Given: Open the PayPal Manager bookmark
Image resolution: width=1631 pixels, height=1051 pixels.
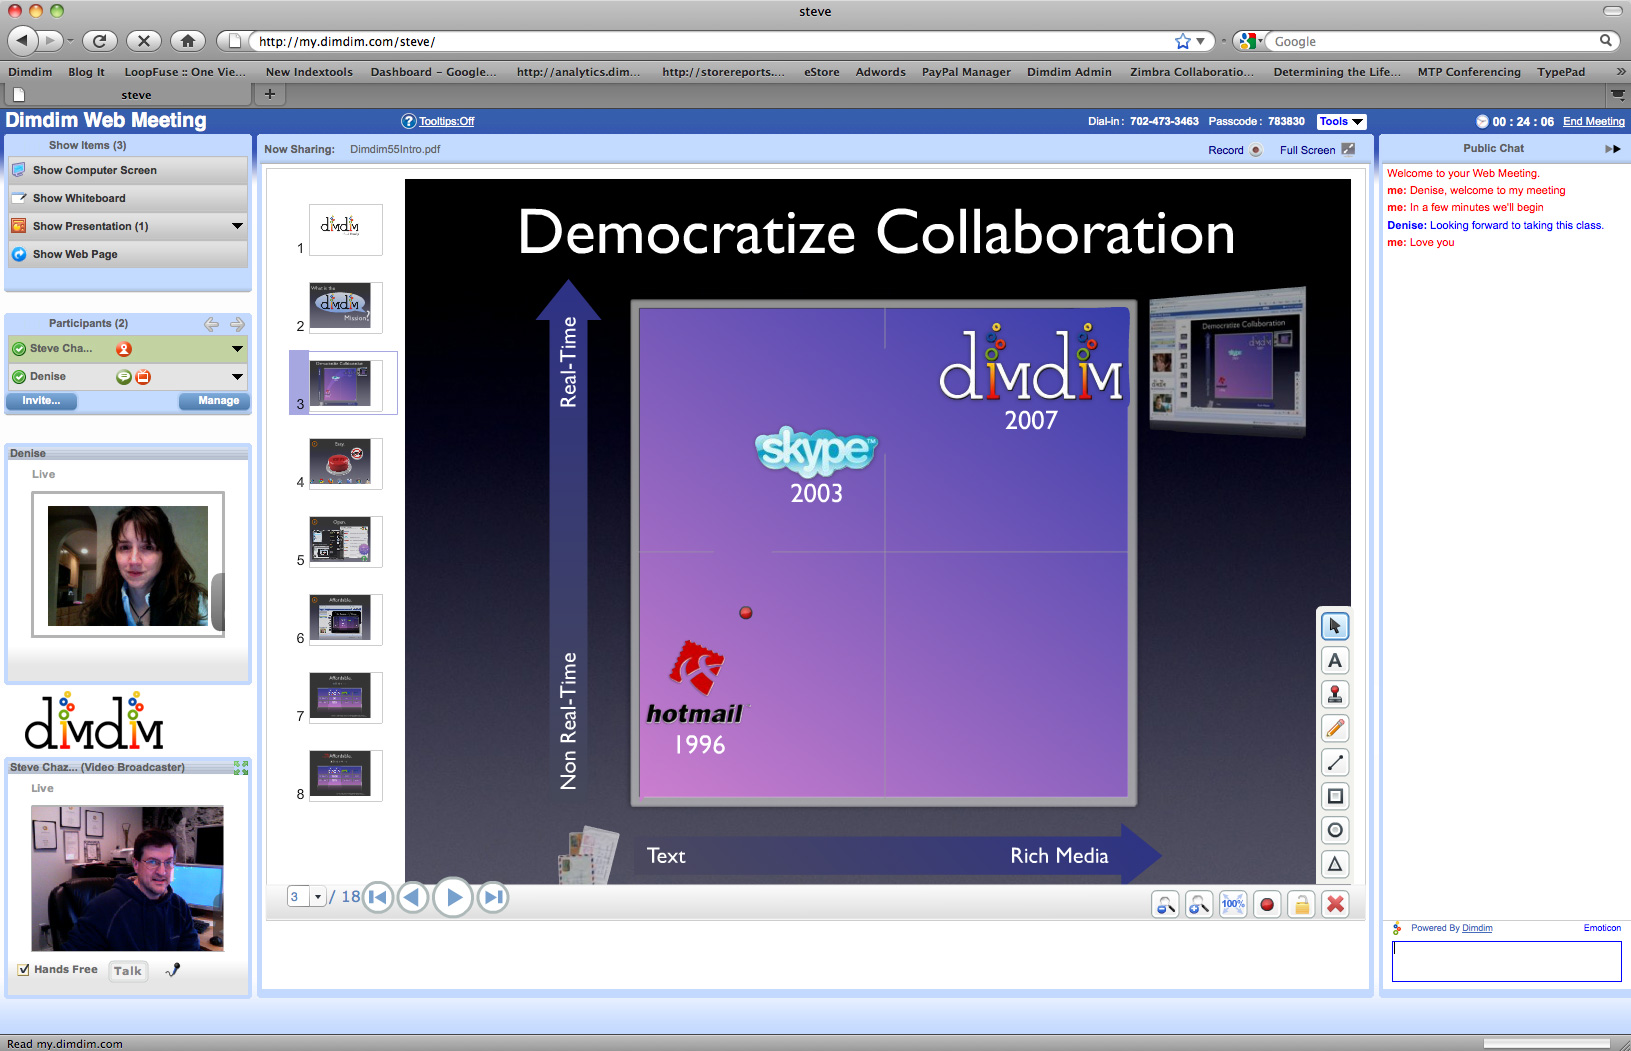Looking at the screenshot, I should tap(966, 72).
